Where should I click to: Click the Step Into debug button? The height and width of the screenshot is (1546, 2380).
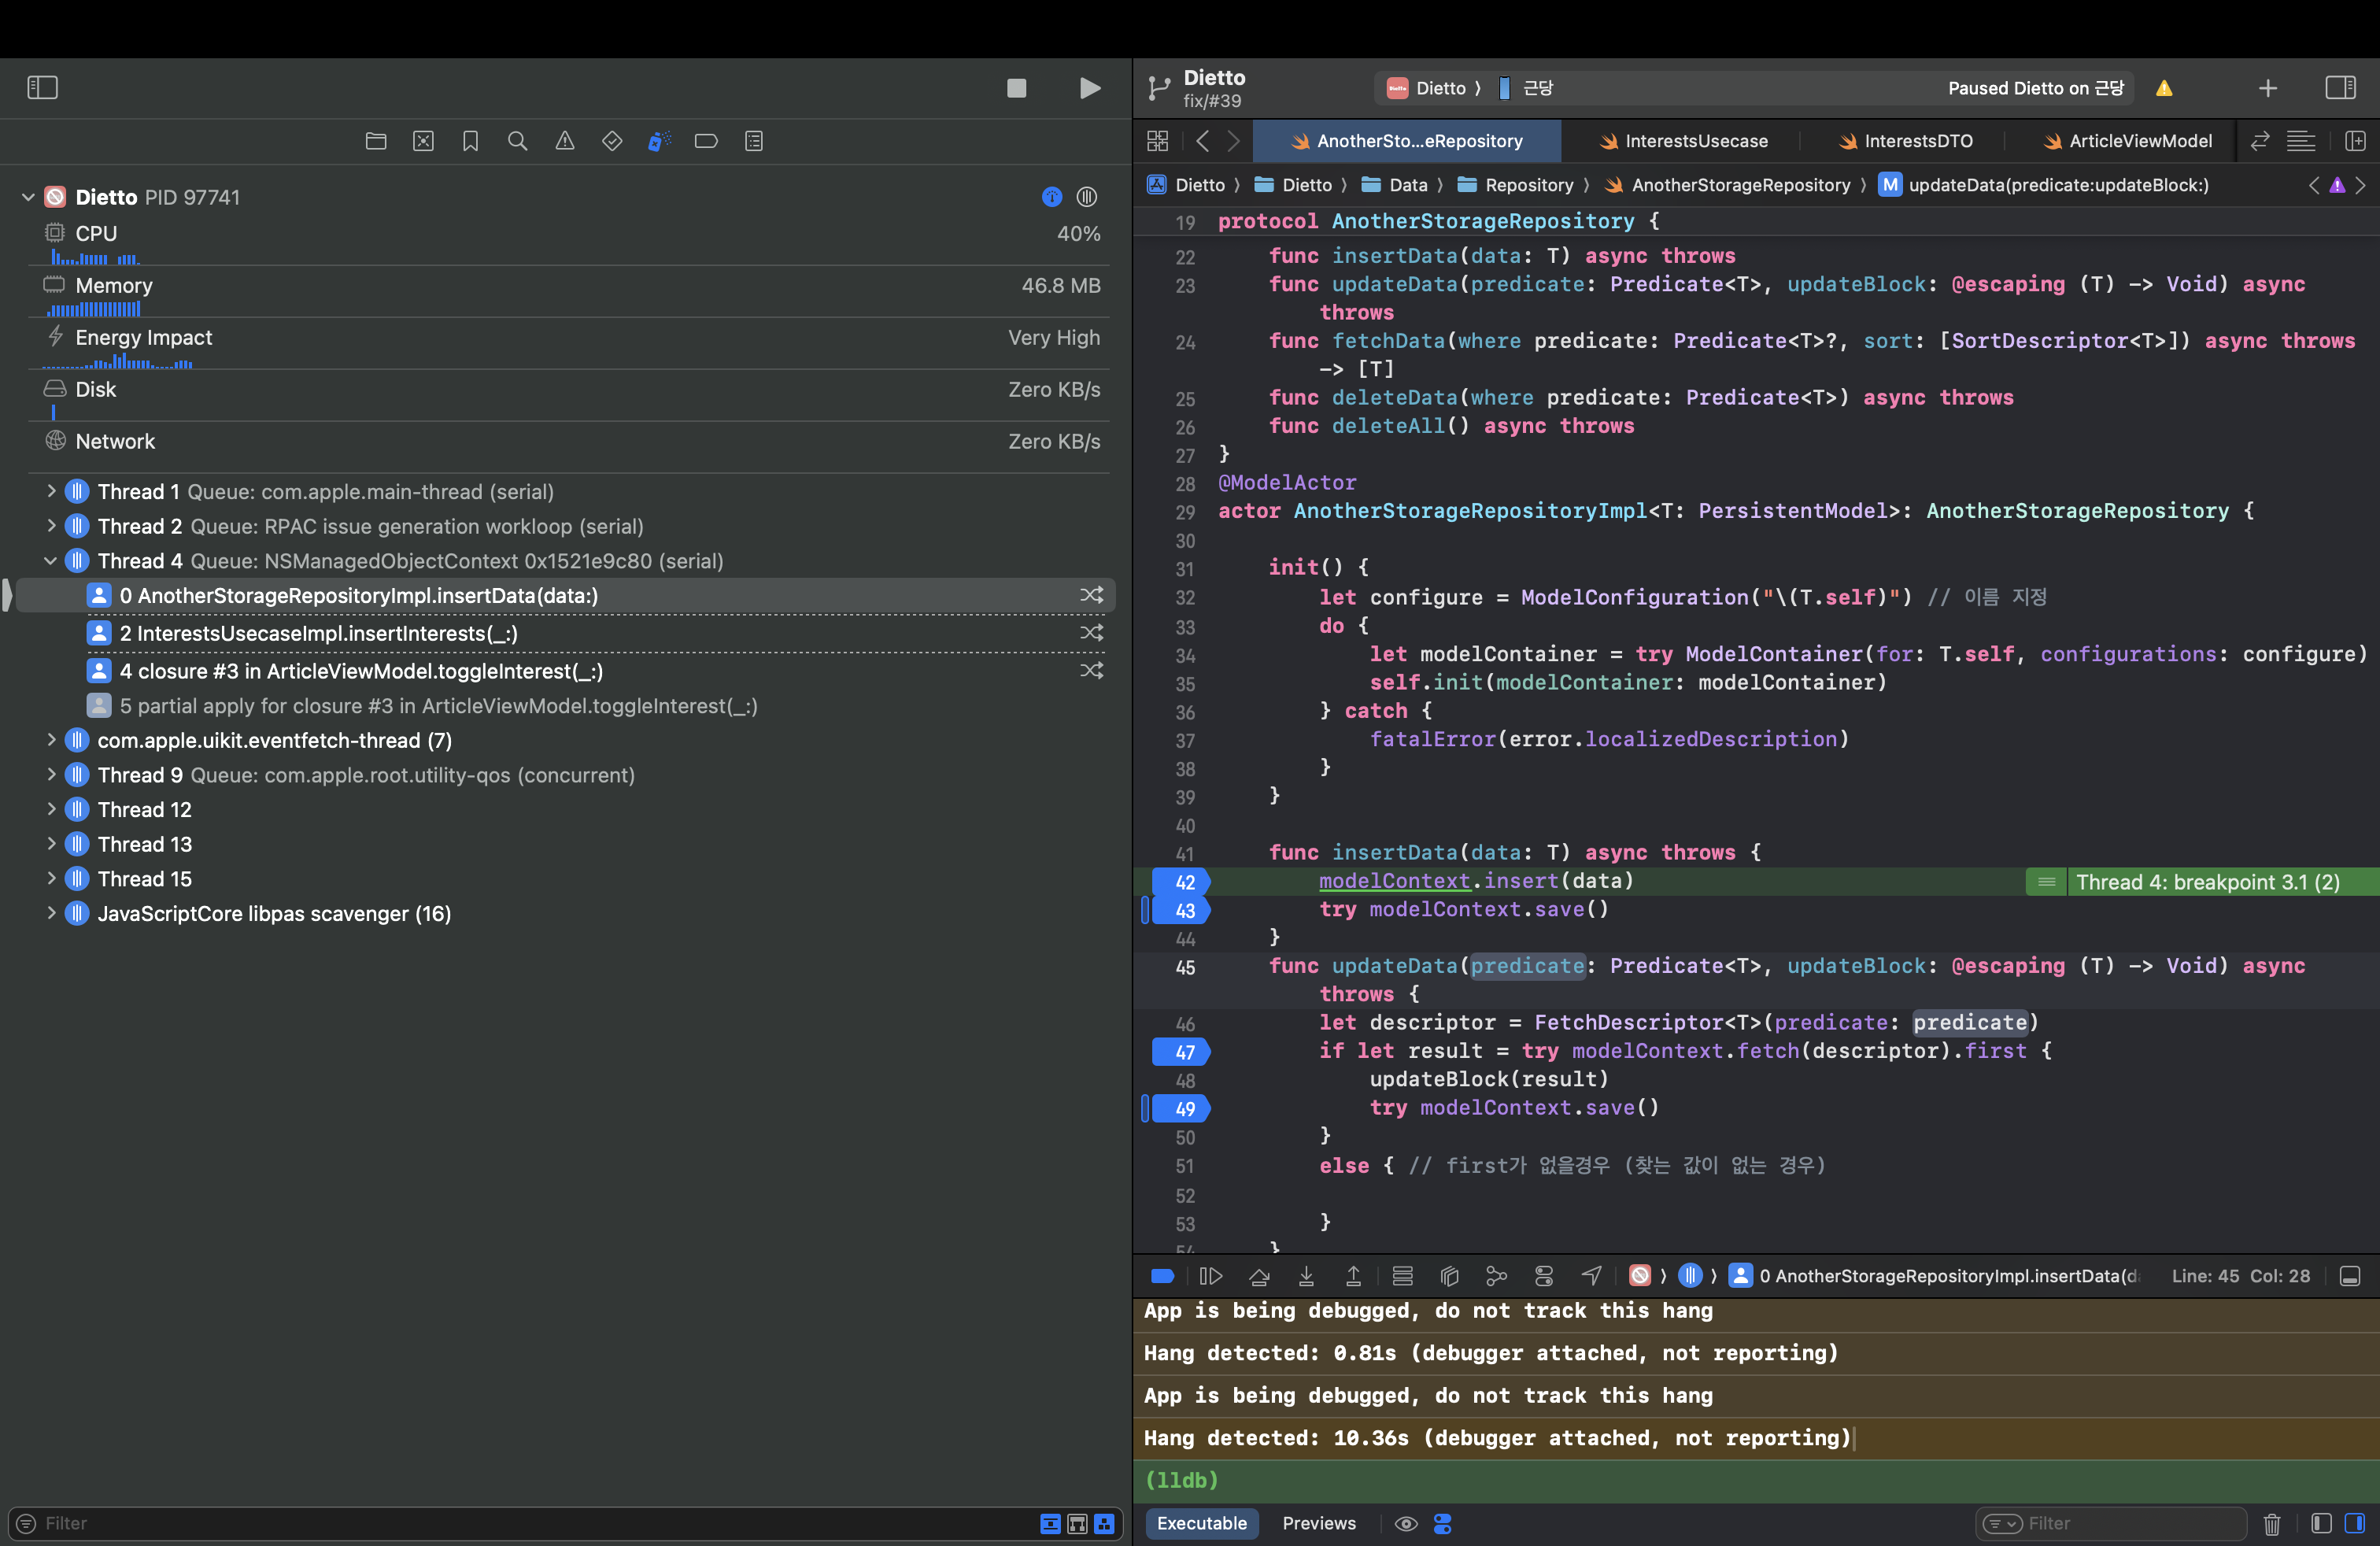[x=1306, y=1276]
